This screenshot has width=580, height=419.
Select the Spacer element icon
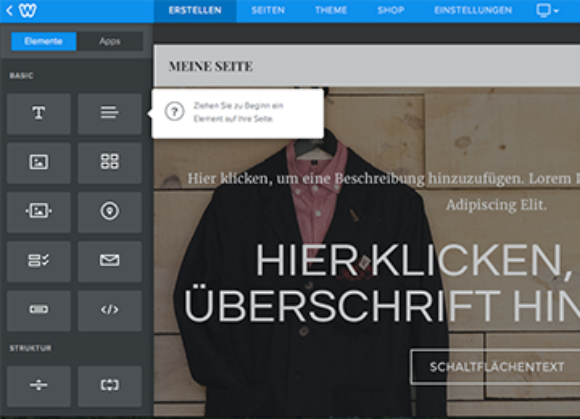coord(109,386)
